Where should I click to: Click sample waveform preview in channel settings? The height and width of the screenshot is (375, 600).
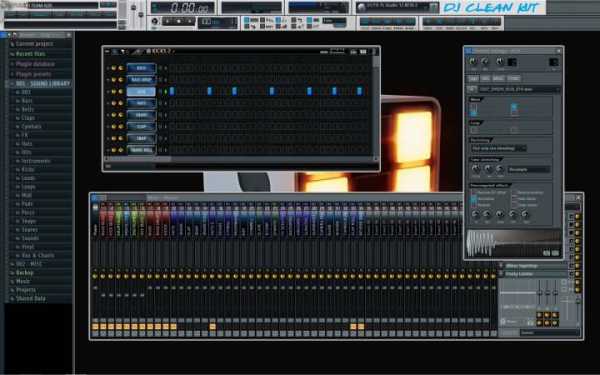pos(514,243)
